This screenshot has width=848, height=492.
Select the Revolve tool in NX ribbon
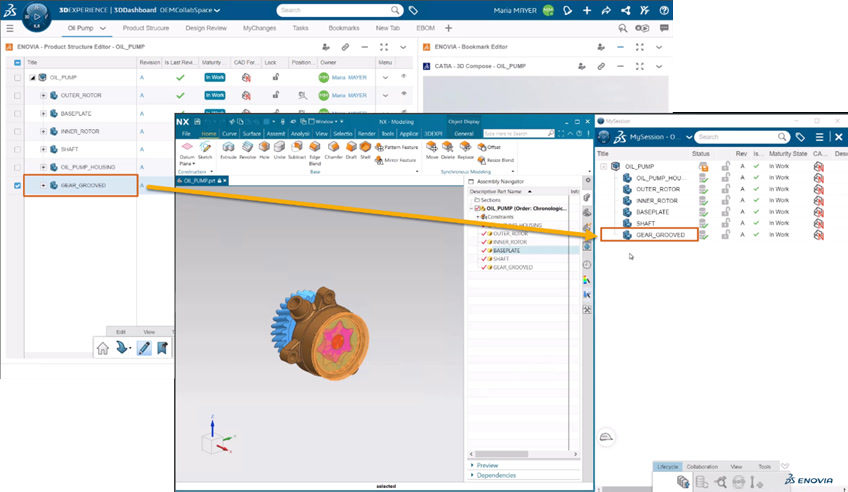pyautogui.click(x=247, y=150)
